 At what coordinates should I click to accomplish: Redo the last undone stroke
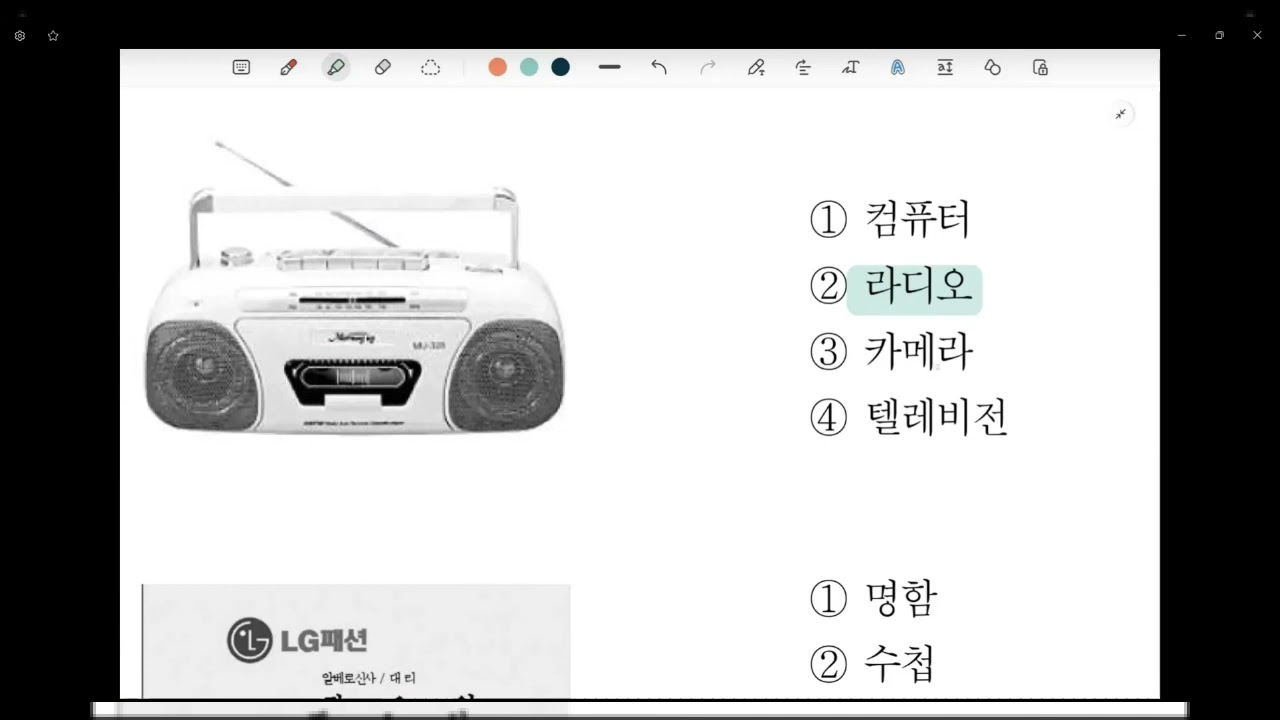(x=708, y=67)
